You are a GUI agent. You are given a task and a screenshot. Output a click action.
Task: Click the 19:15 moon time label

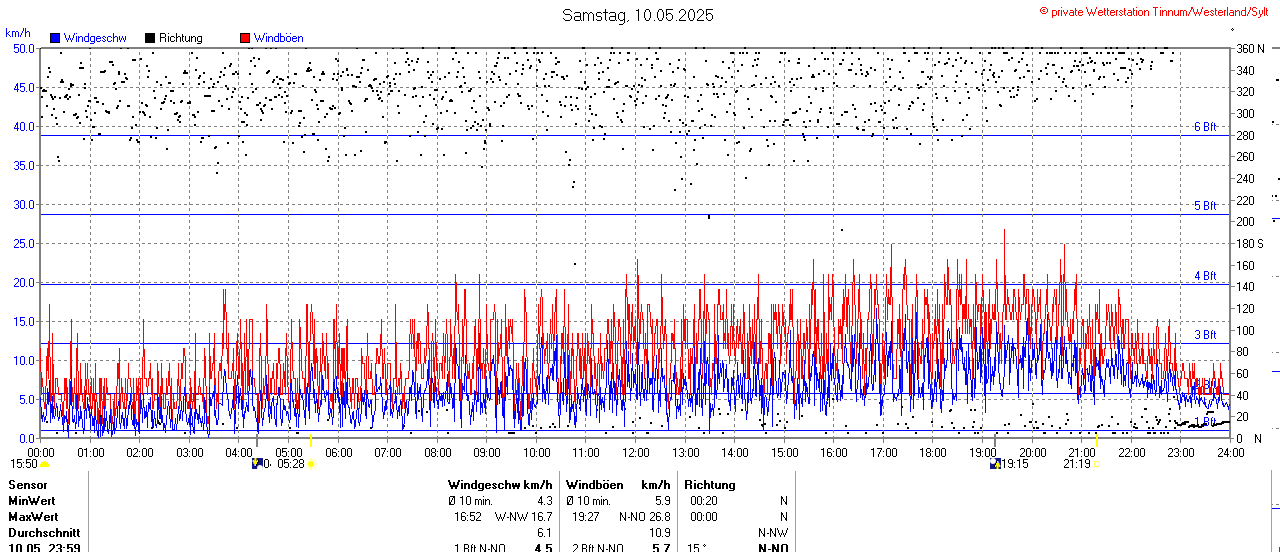1016,464
